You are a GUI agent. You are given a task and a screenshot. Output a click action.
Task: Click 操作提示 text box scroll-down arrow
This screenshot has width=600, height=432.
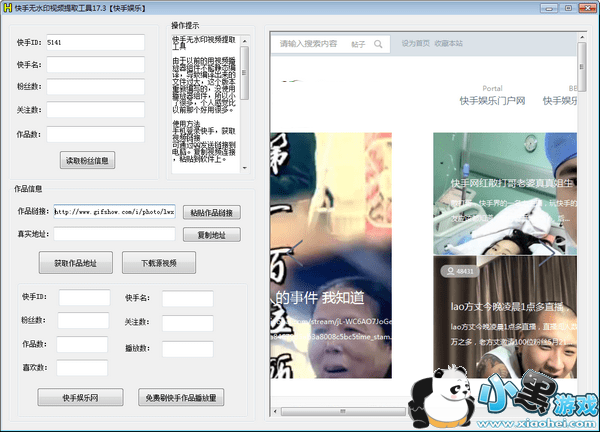pos(245,168)
